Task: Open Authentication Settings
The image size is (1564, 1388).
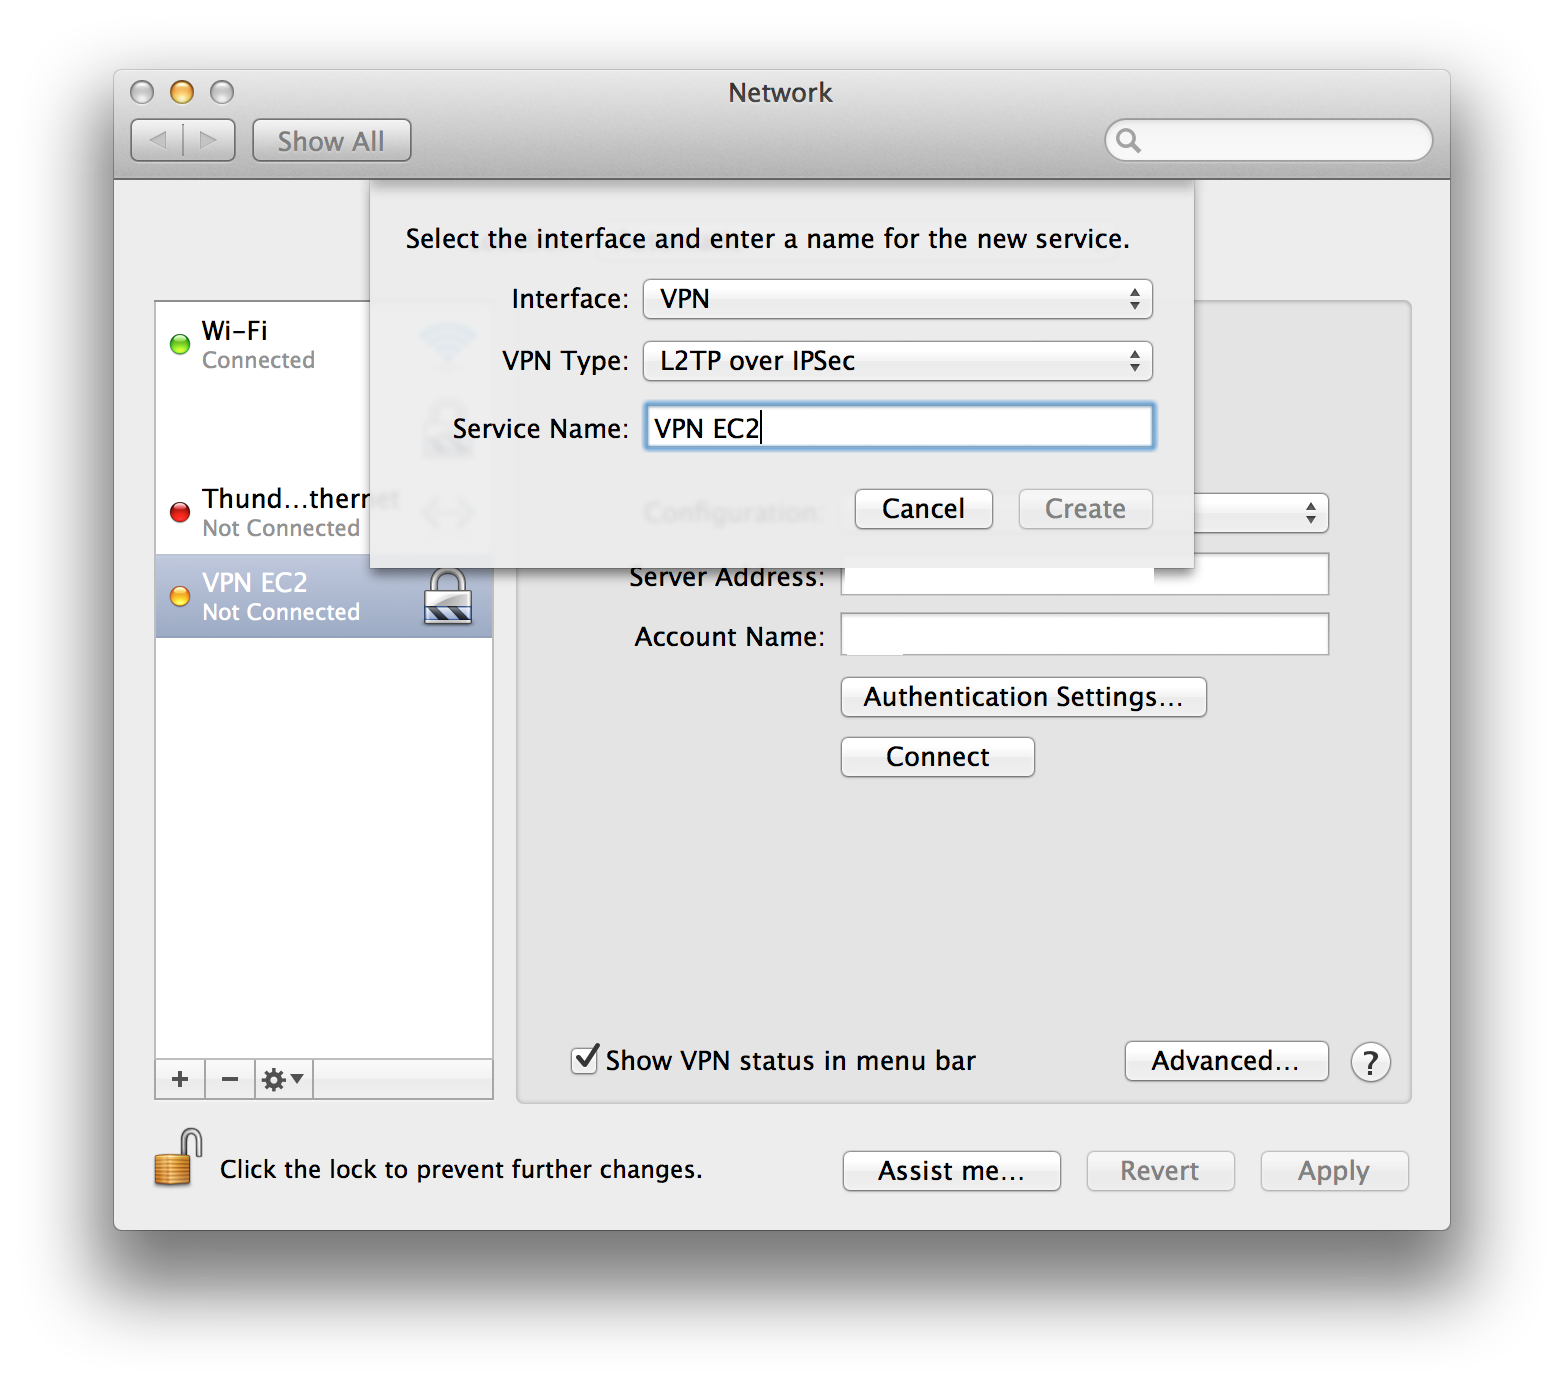Action: [x=1024, y=697]
